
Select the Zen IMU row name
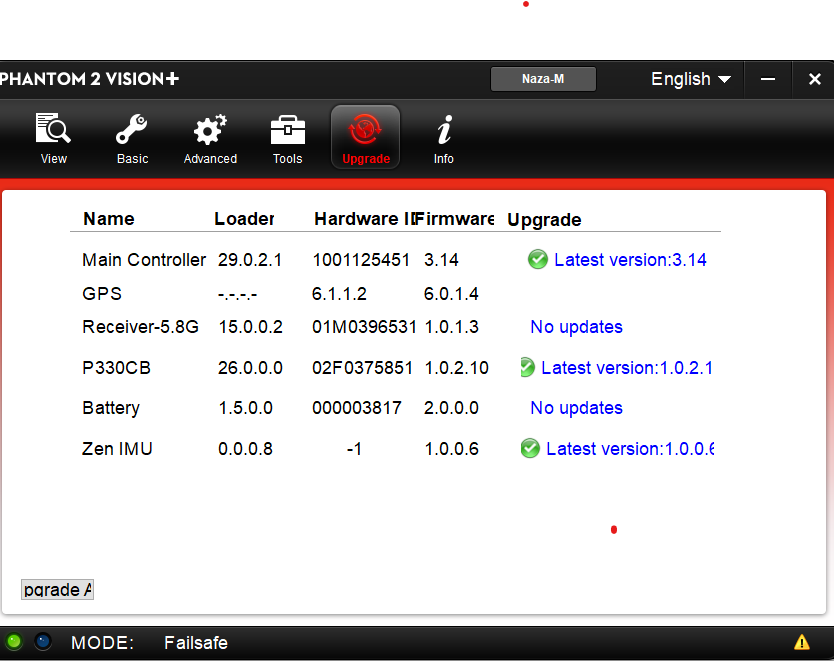[117, 448]
